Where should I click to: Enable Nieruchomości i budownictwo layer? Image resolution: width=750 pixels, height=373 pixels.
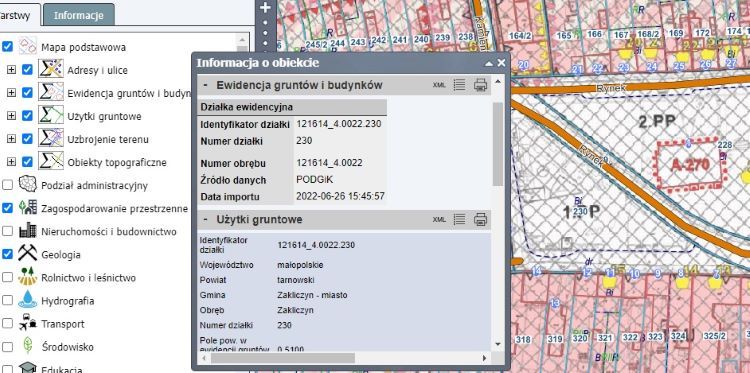[x=7, y=231]
